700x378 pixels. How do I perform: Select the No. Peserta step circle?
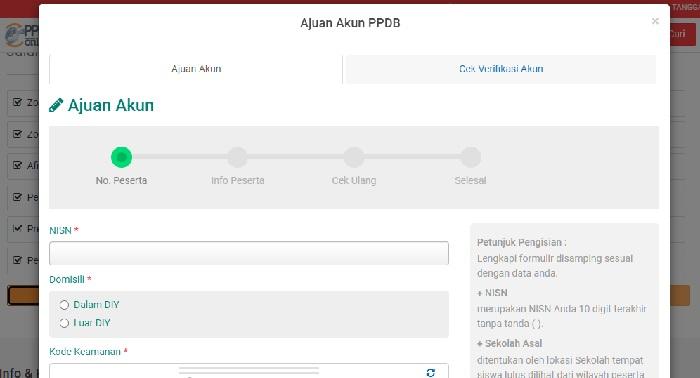(121, 157)
